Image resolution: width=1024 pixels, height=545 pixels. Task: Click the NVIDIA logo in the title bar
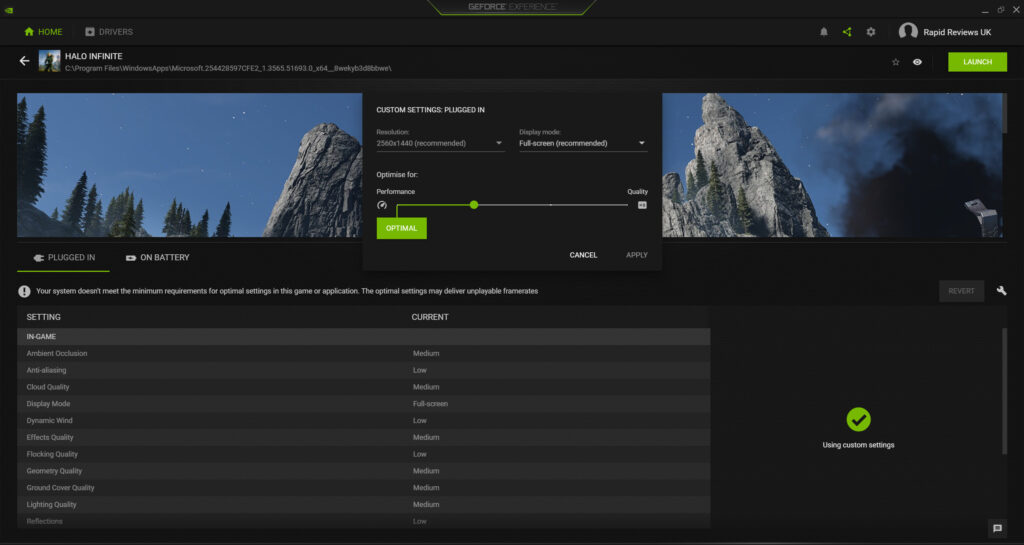click(x=8, y=9)
